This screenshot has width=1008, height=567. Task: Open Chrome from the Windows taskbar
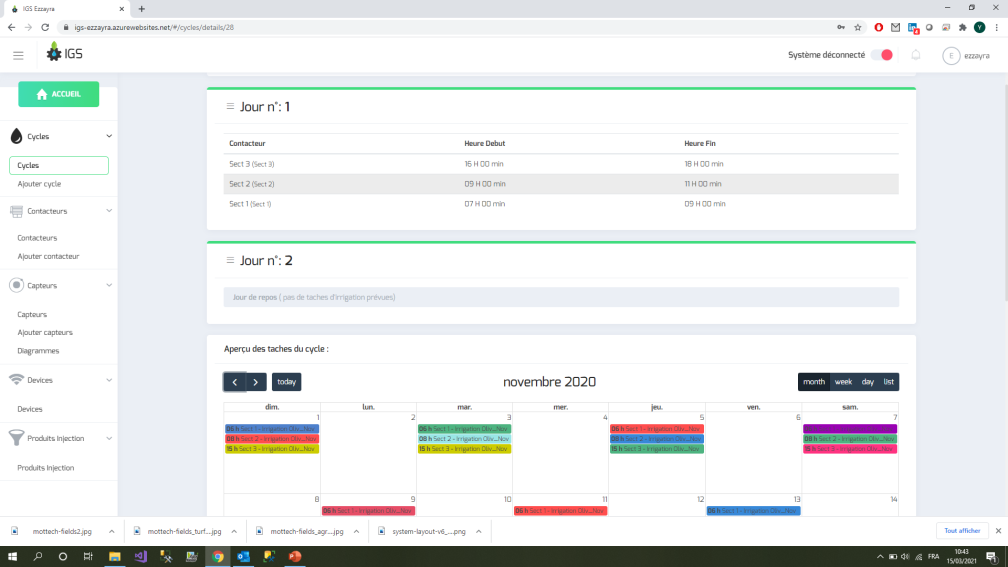(218, 556)
